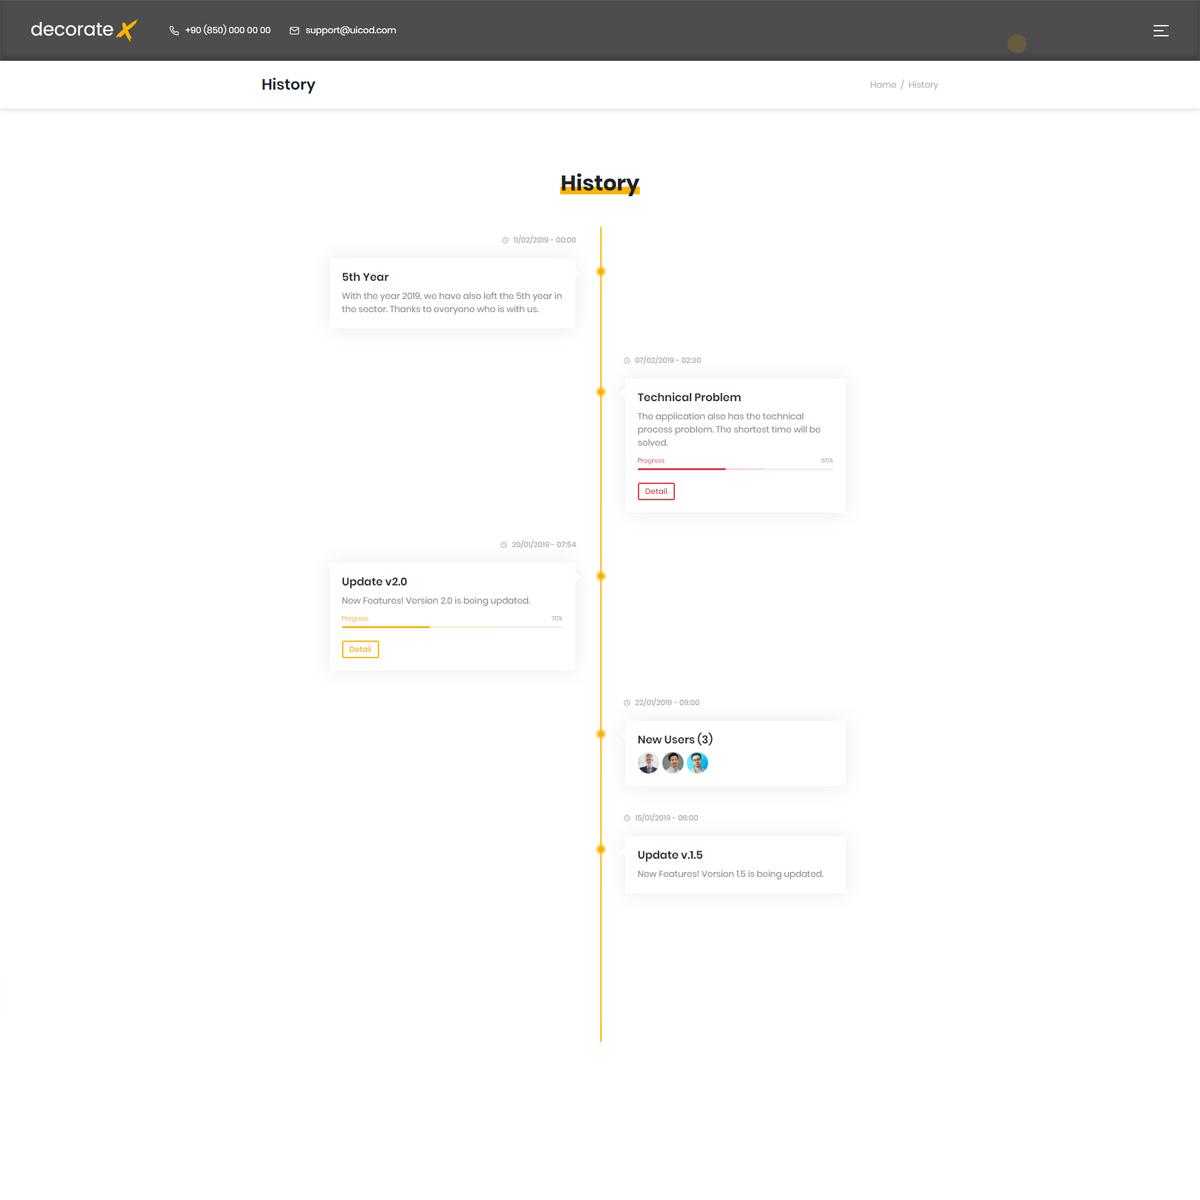Click the envelope email icon
The width and height of the screenshot is (1200, 1200).
coord(294,31)
